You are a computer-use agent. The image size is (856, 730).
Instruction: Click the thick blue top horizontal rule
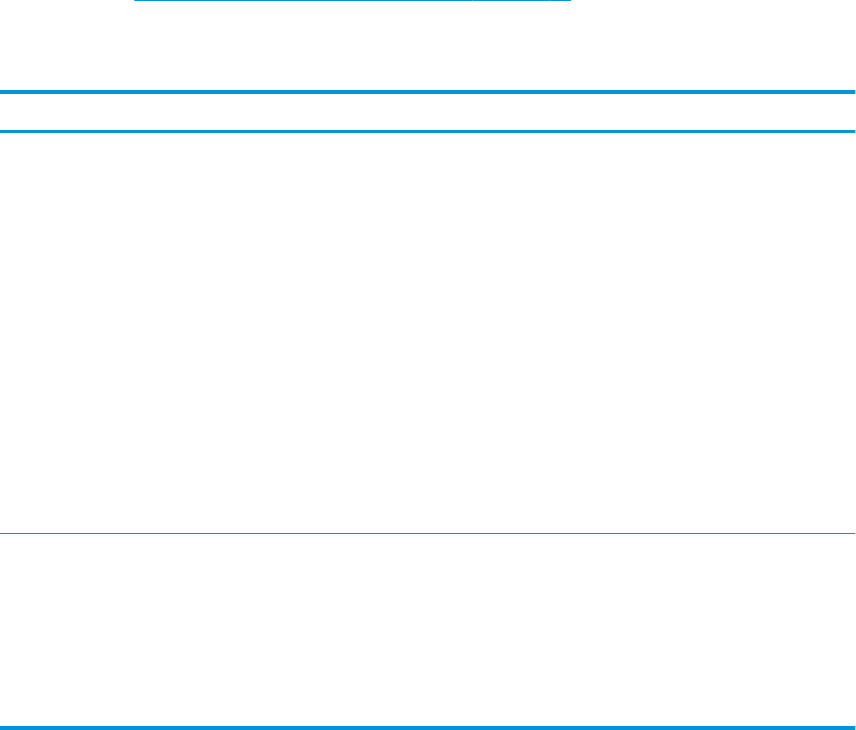[427, 92]
